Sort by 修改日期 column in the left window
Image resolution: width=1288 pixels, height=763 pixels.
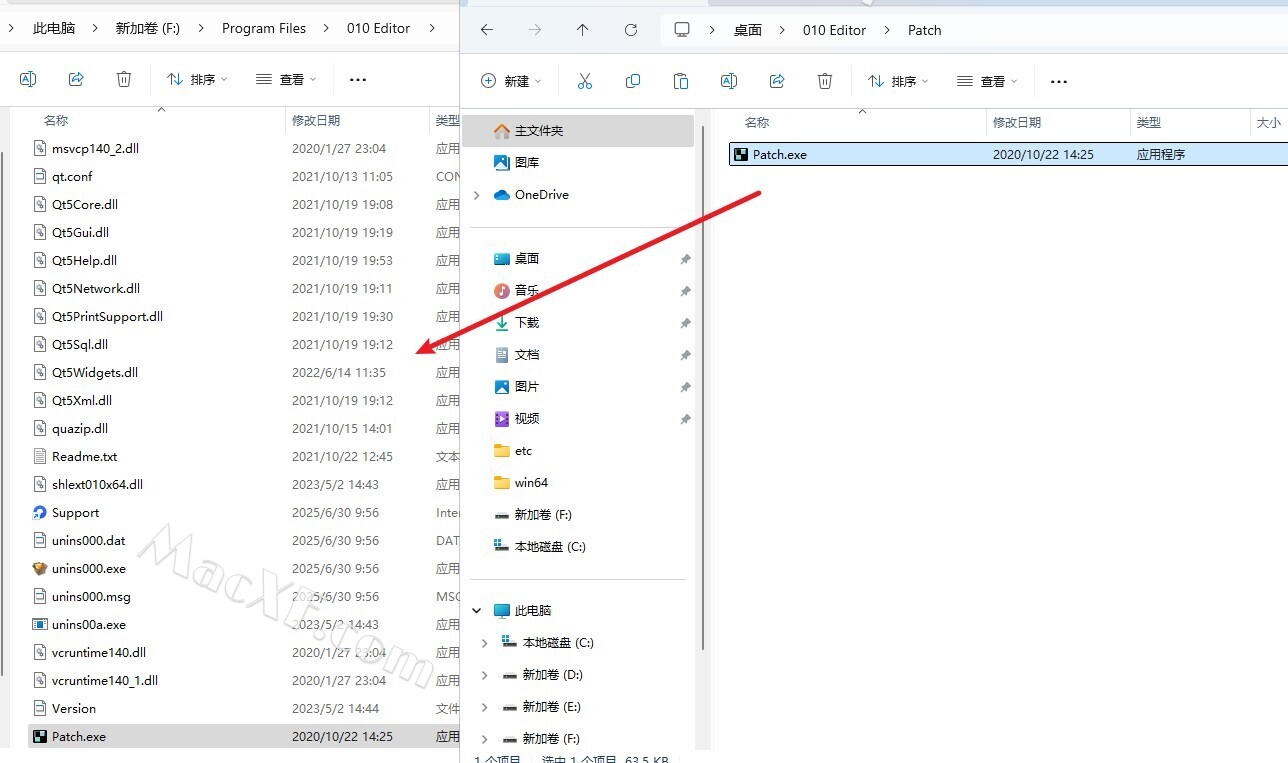pyautogui.click(x=316, y=120)
